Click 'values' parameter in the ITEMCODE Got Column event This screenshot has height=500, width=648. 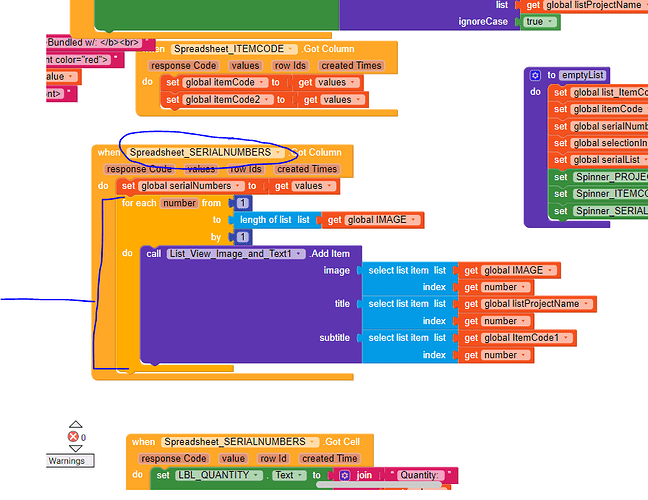click(x=245, y=66)
